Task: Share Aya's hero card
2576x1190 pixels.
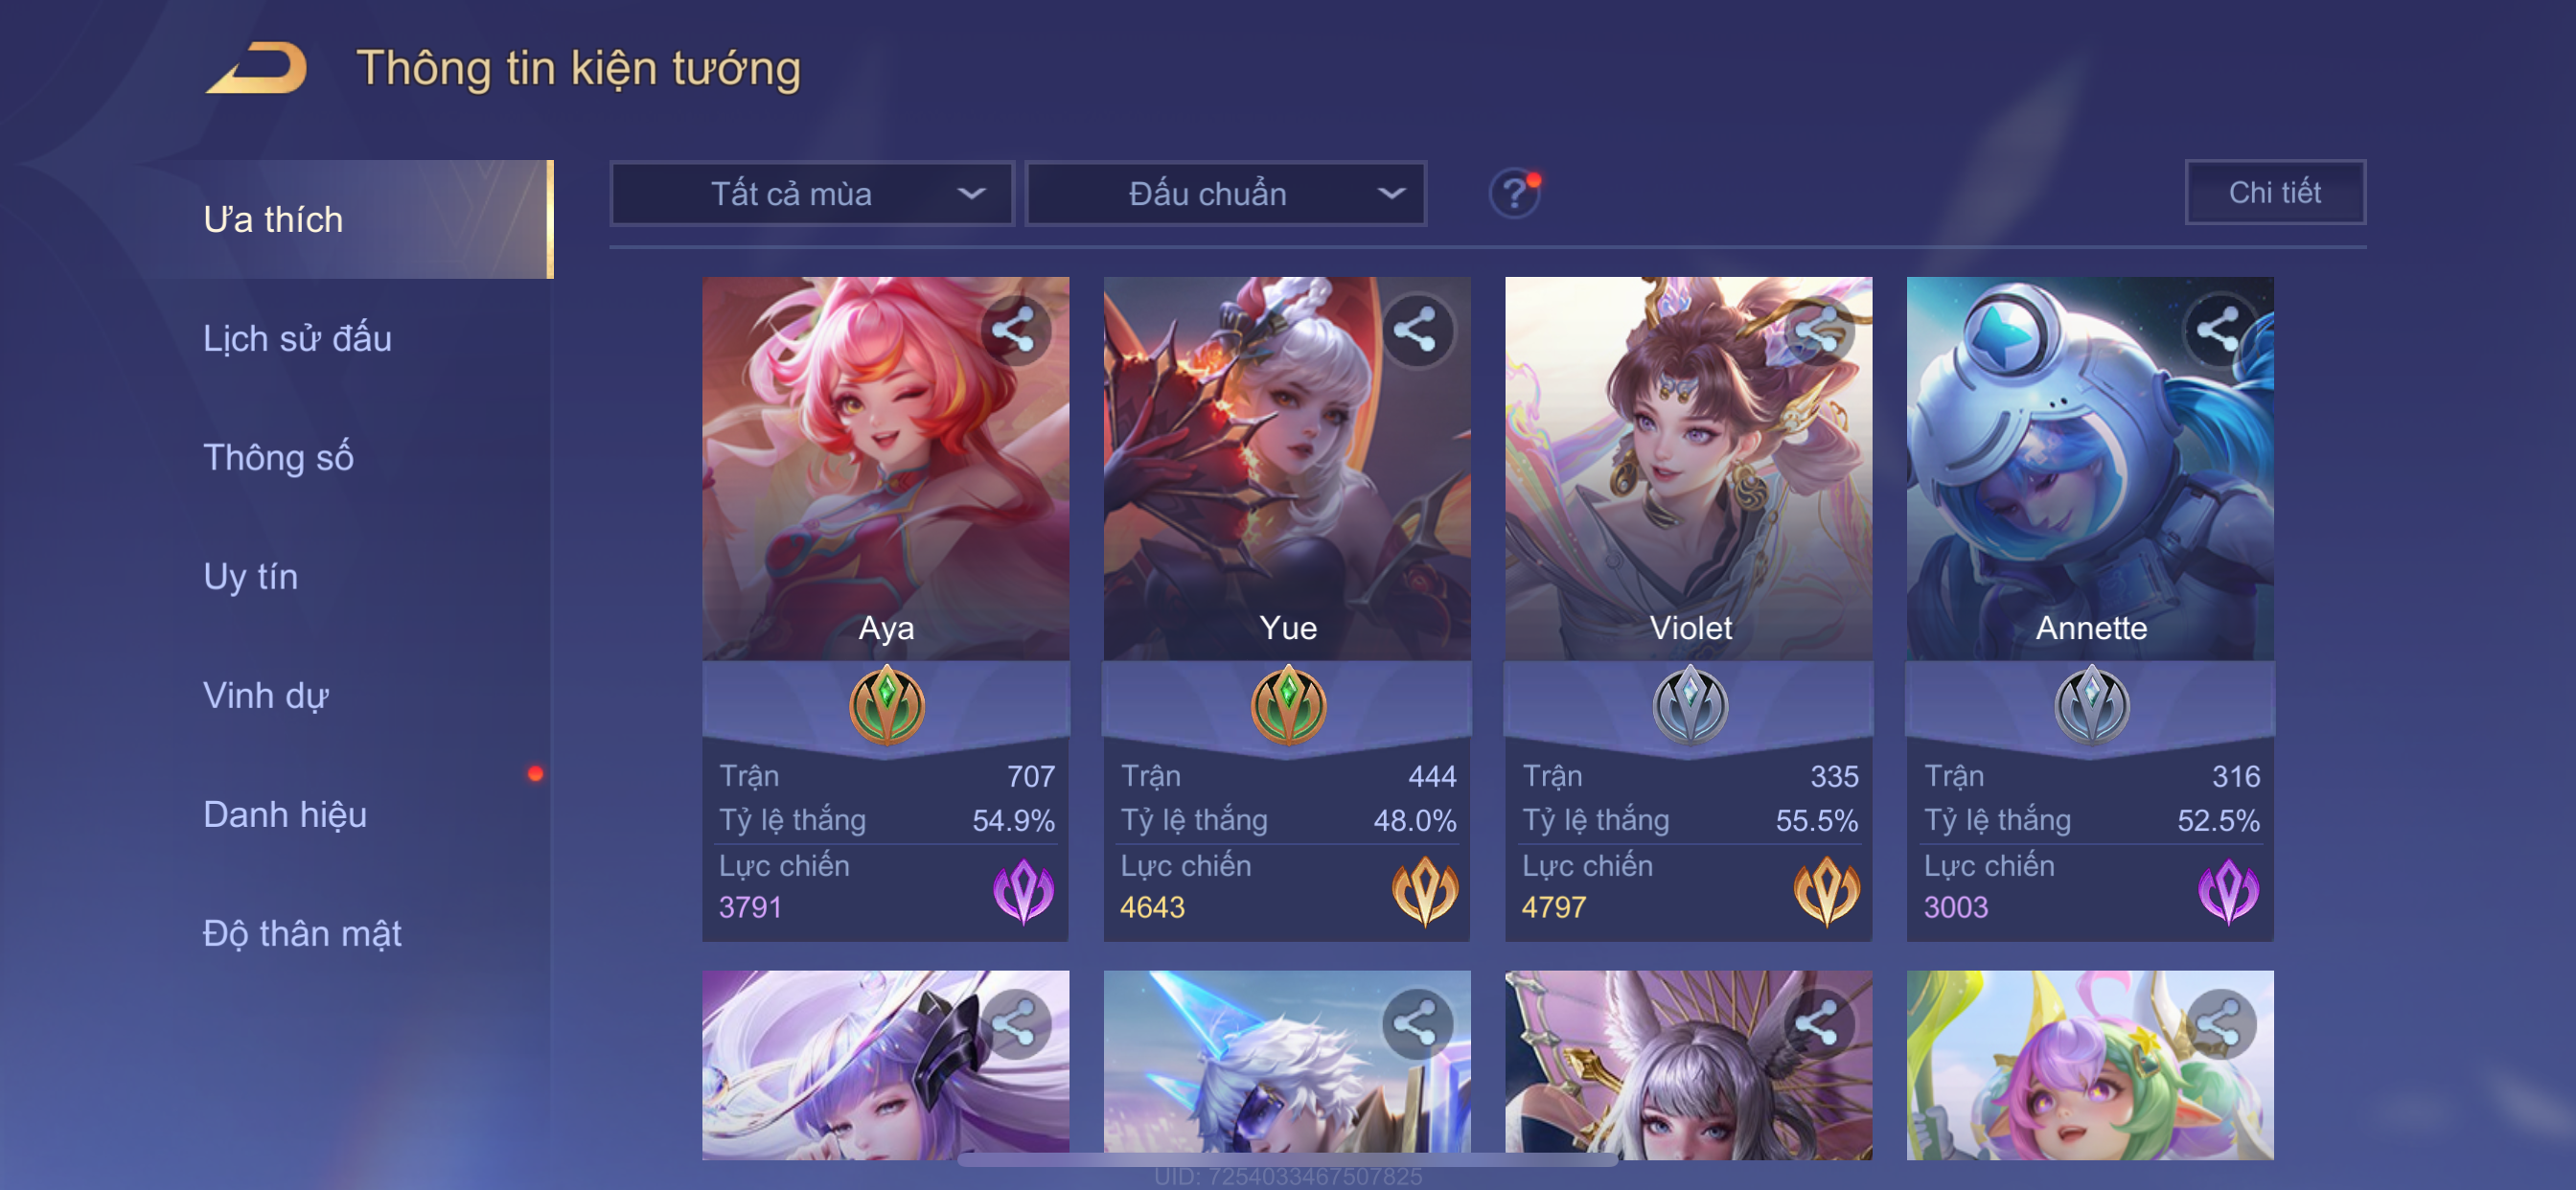Action: point(1015,330)
